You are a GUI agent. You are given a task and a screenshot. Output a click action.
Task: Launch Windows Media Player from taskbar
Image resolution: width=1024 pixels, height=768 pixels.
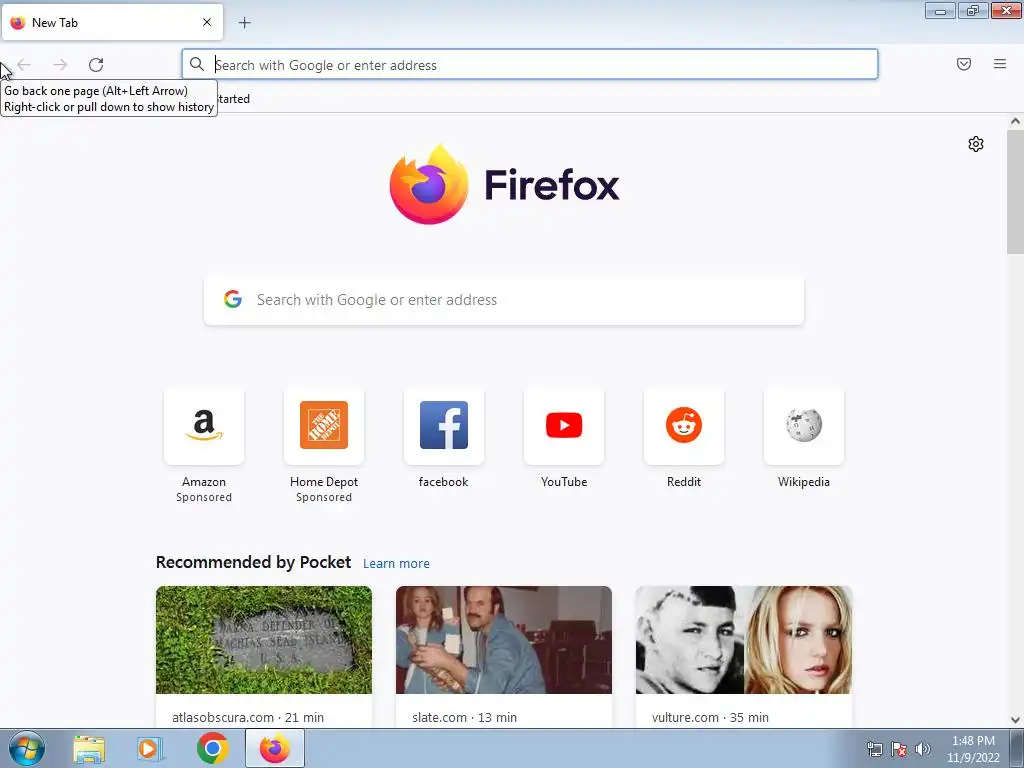(149, 748)
